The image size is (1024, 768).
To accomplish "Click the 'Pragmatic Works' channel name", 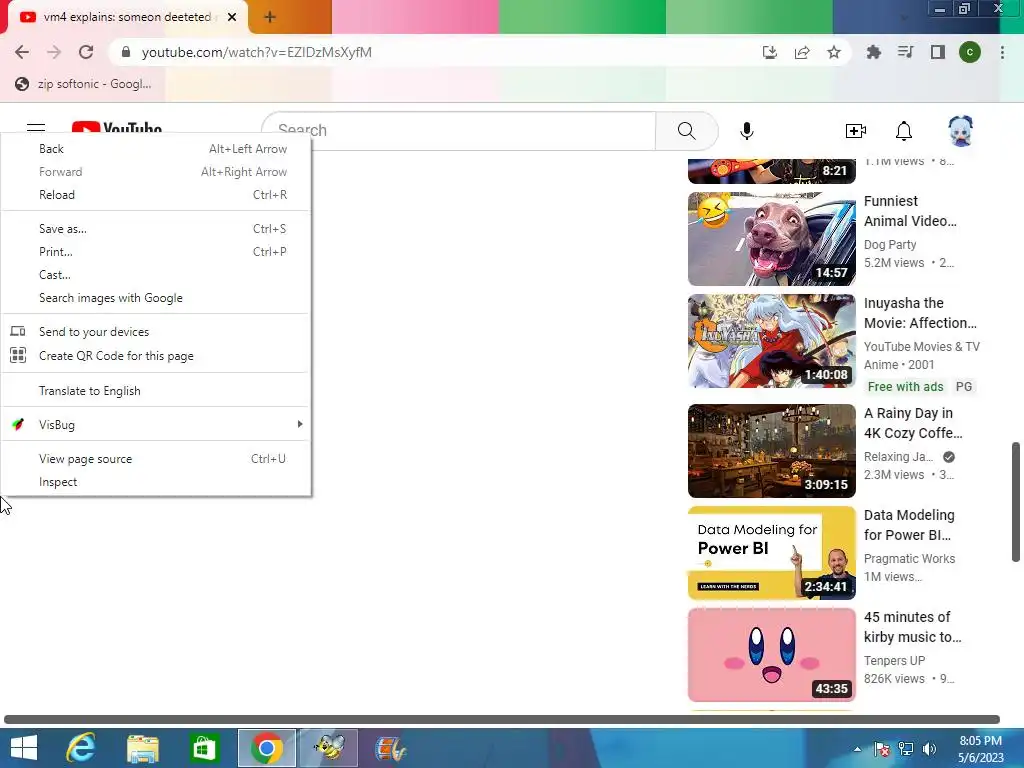I will pyautogui.click(x=909, y=559).
